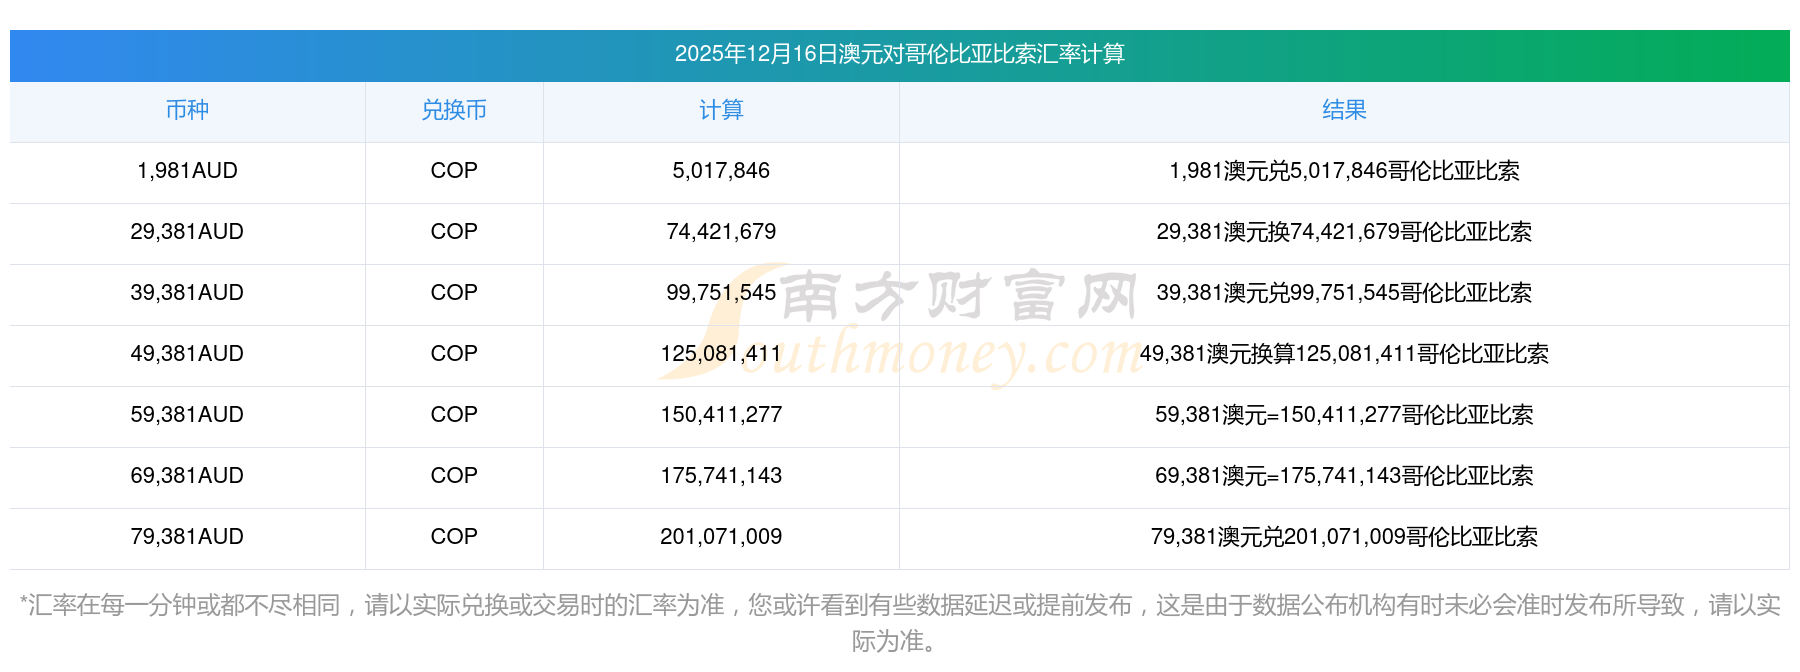Click result 29,381澳元换74,421,679哥伦比亚比索

(1344, 232)
